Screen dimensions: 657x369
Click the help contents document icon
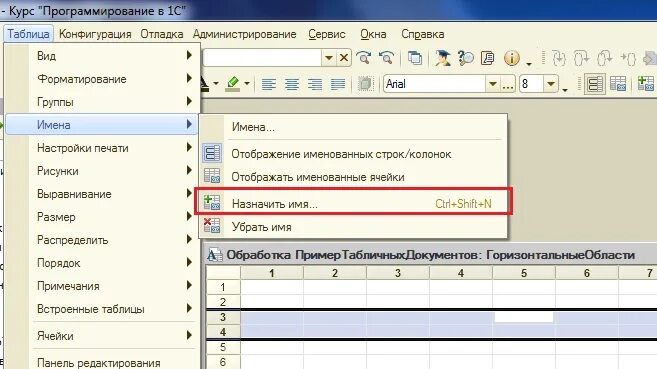[488, 58]
